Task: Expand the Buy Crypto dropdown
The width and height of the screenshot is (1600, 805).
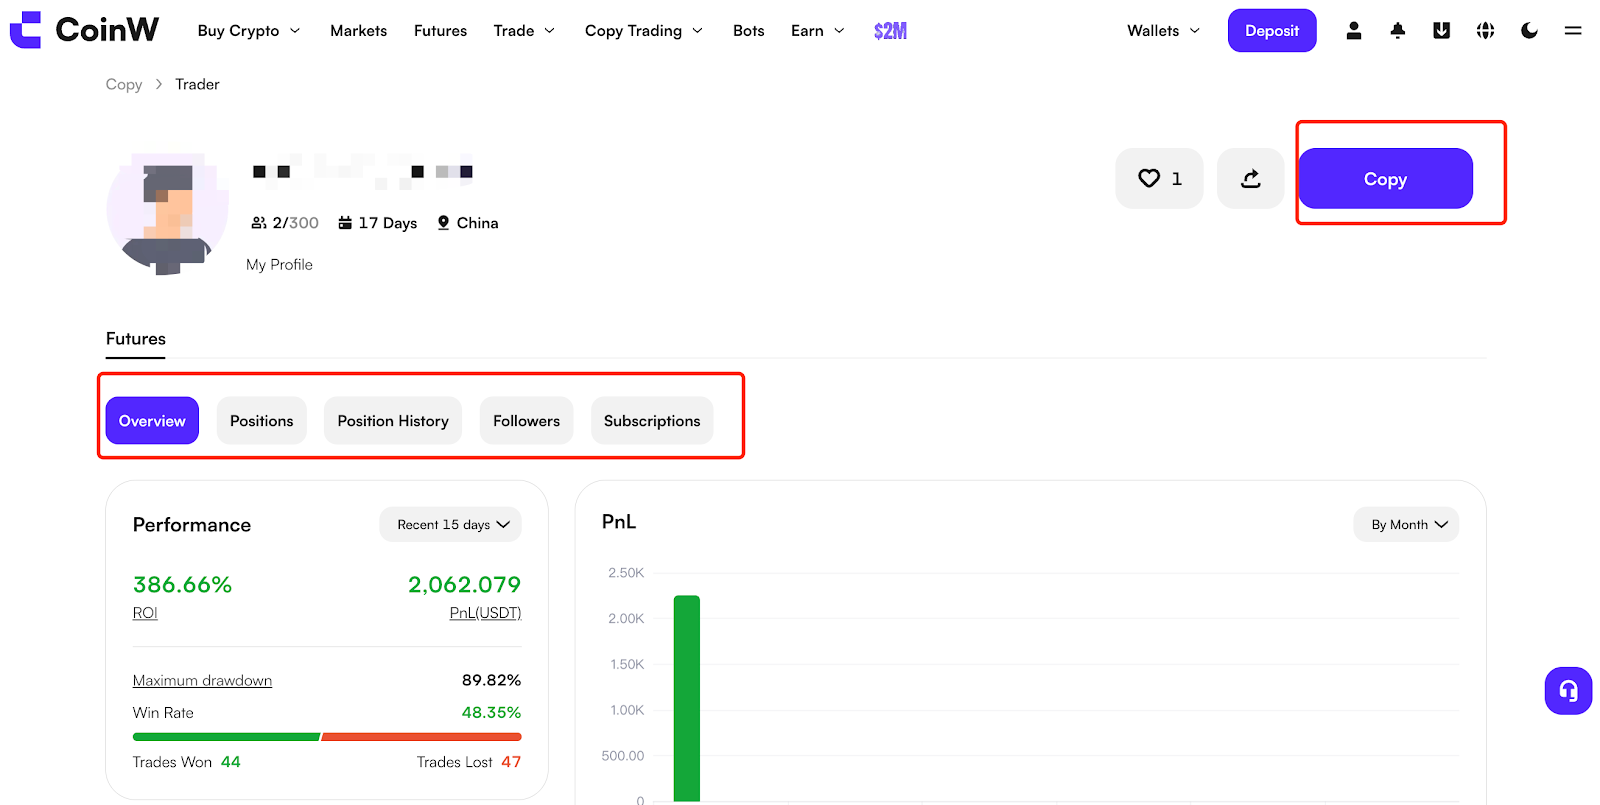Action: pos(248,31)
